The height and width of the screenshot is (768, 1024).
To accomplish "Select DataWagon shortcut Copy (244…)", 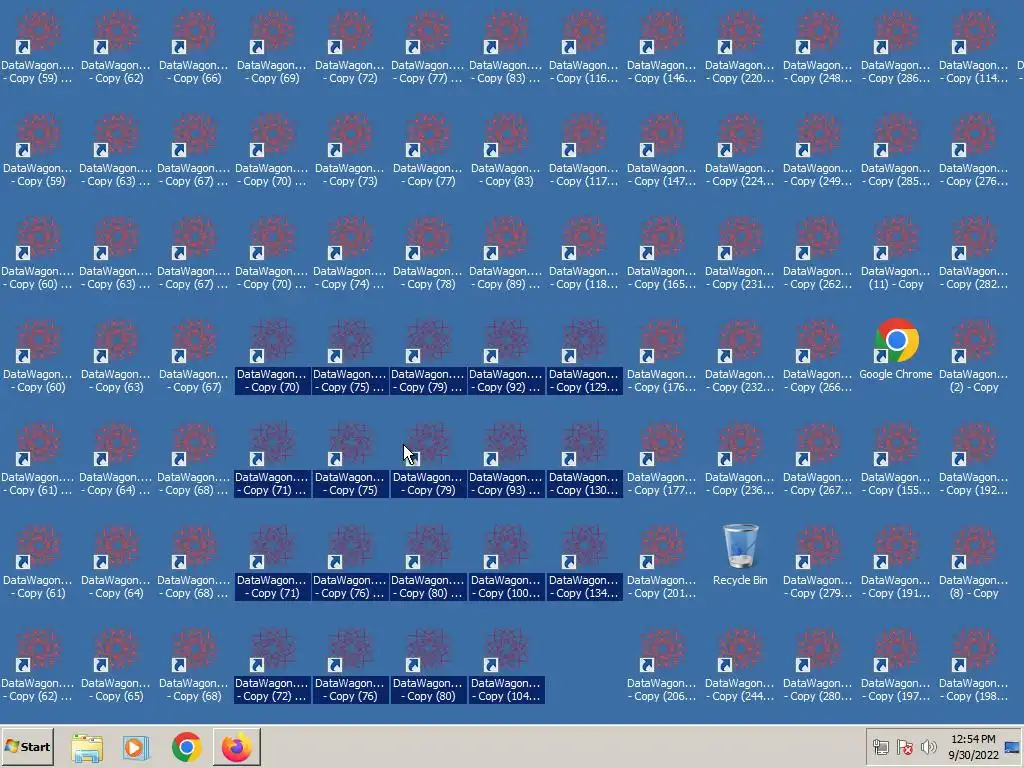I will 740,665.
